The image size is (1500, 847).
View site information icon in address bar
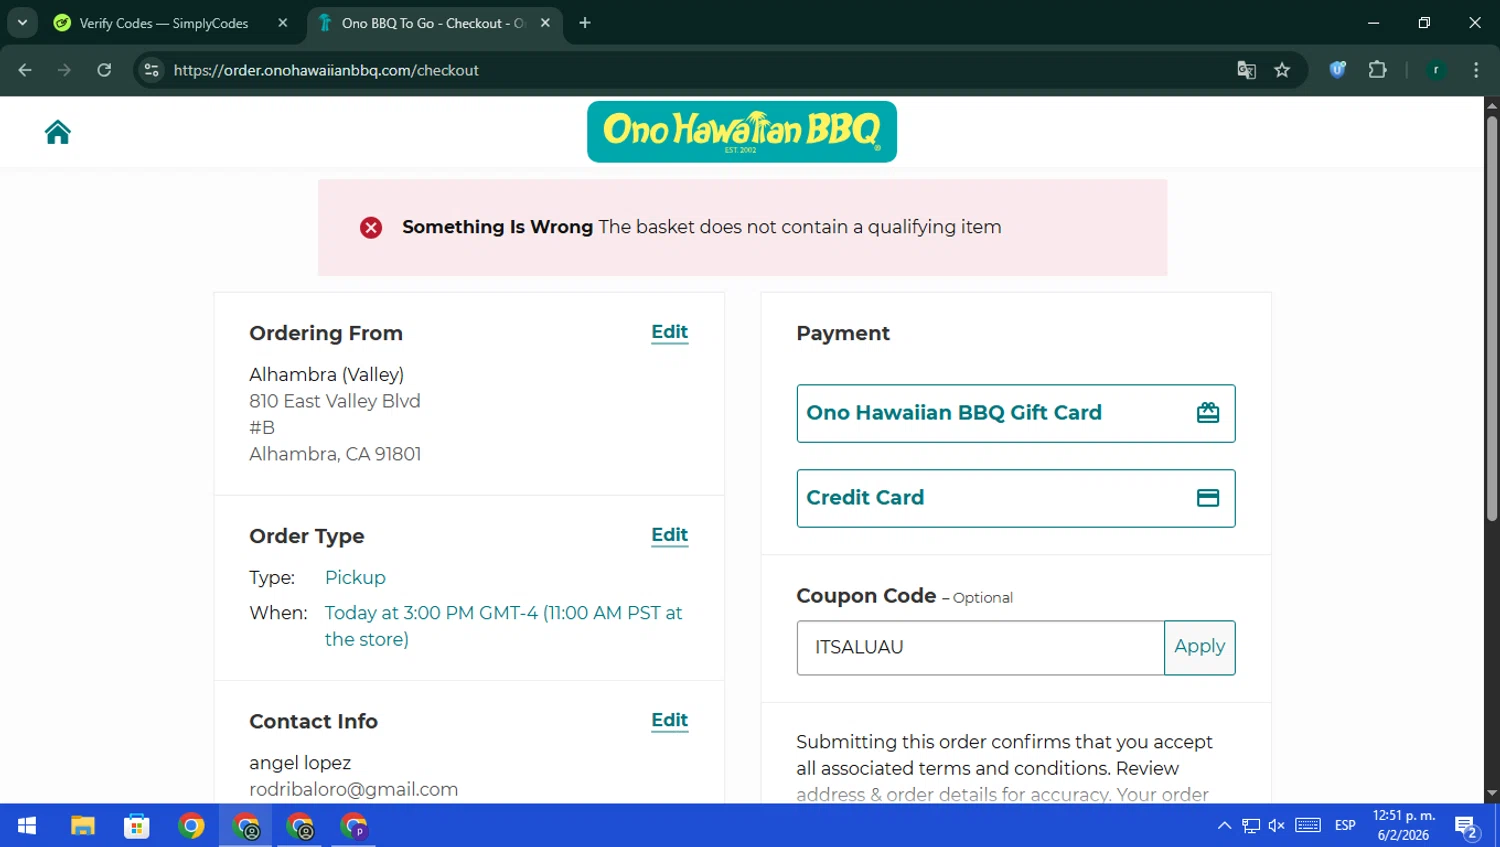click(151, 70)
